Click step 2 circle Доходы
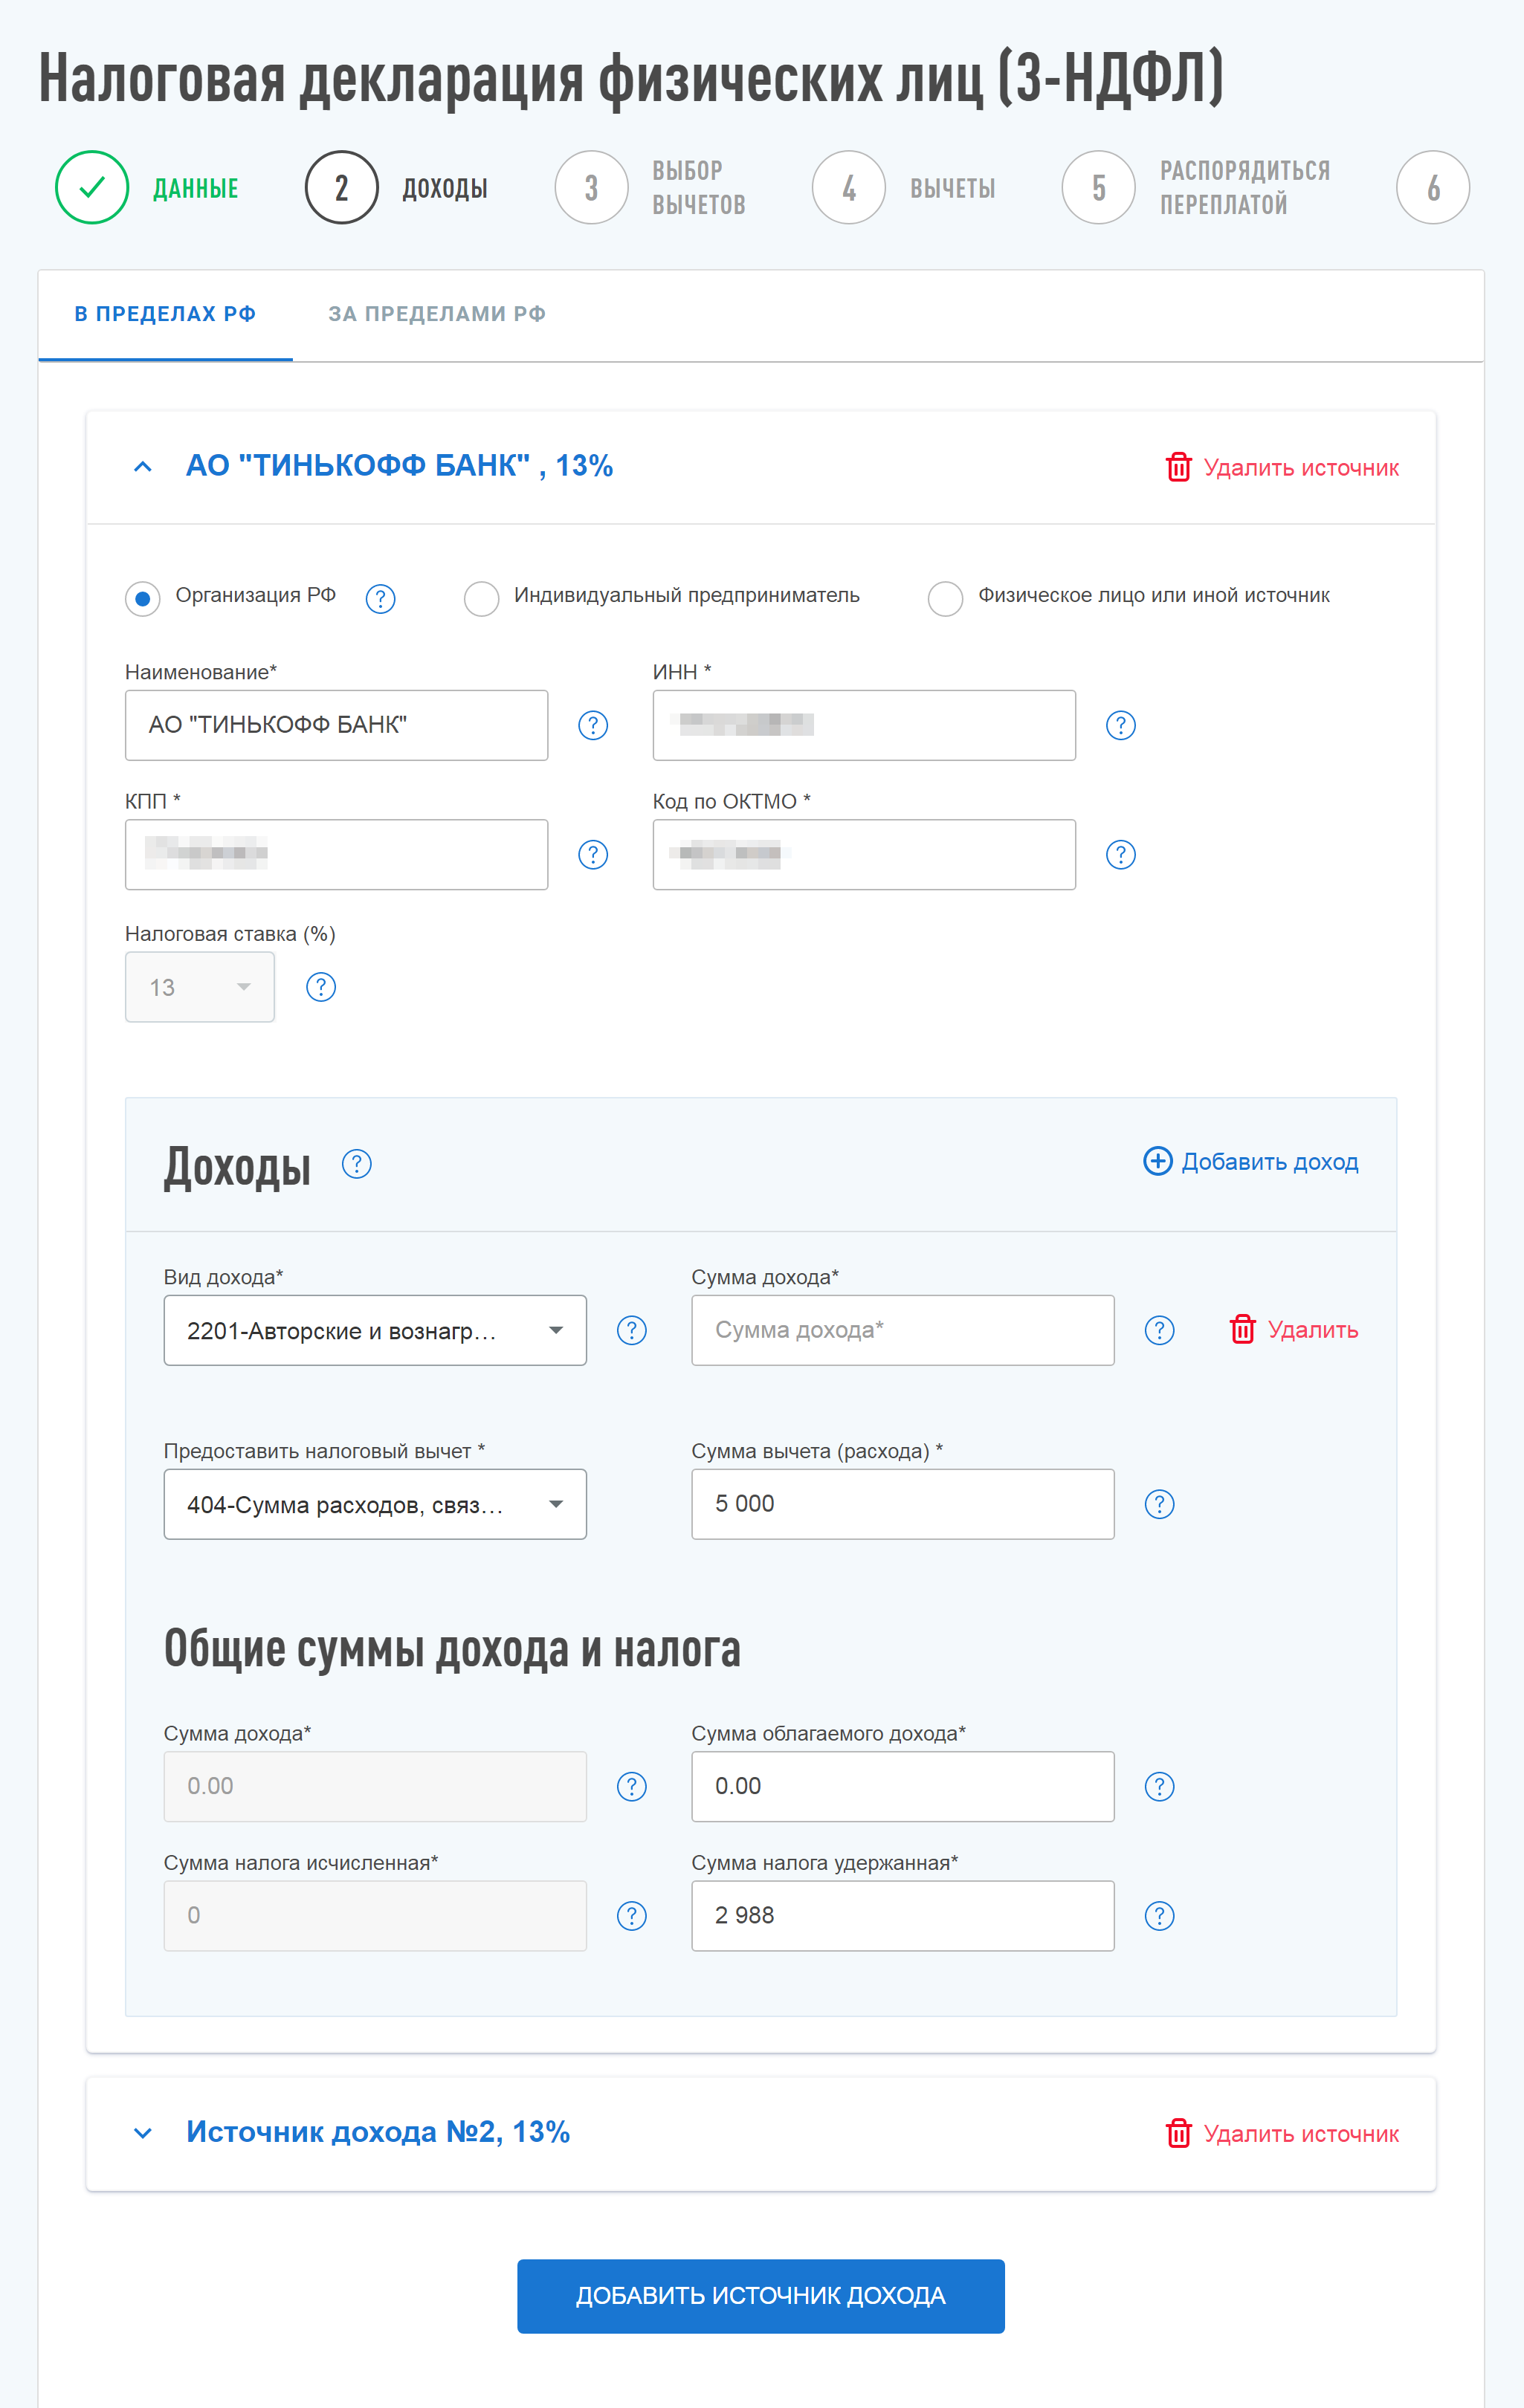This screenshot has height=2408, width=1524. [x=342, y=187]
